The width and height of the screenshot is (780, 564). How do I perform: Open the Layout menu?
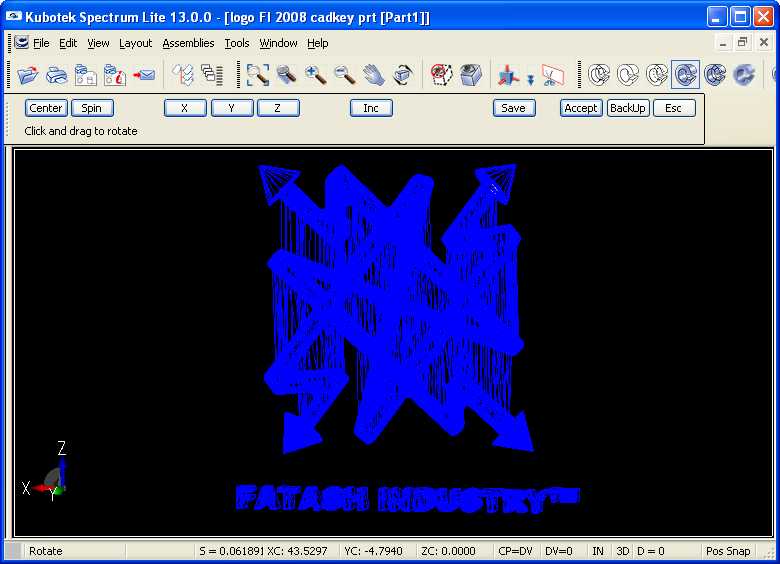(135, 43)
